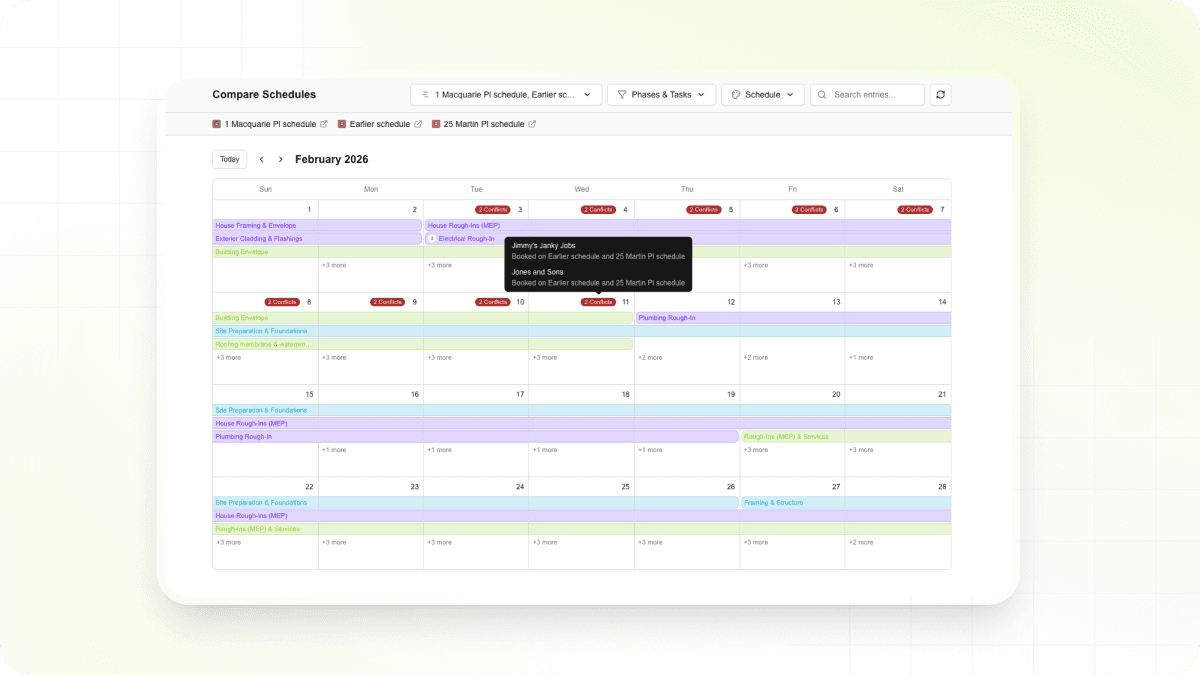Click Jones and Sons in conflict tooltip
This screenshot has width=1200, height=675.
[538, 272]
